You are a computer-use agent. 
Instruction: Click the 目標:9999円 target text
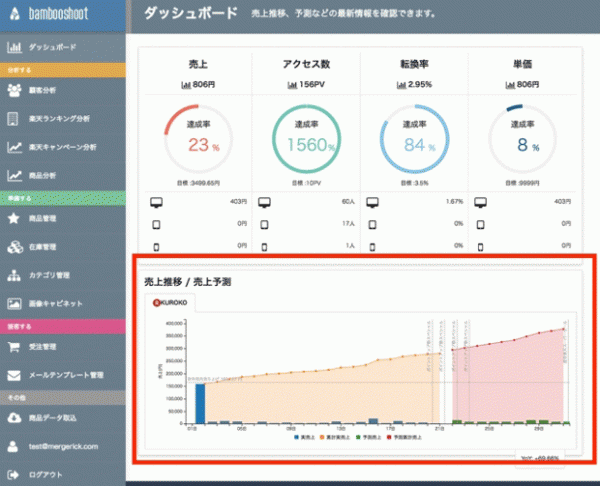tap(522, 183)
